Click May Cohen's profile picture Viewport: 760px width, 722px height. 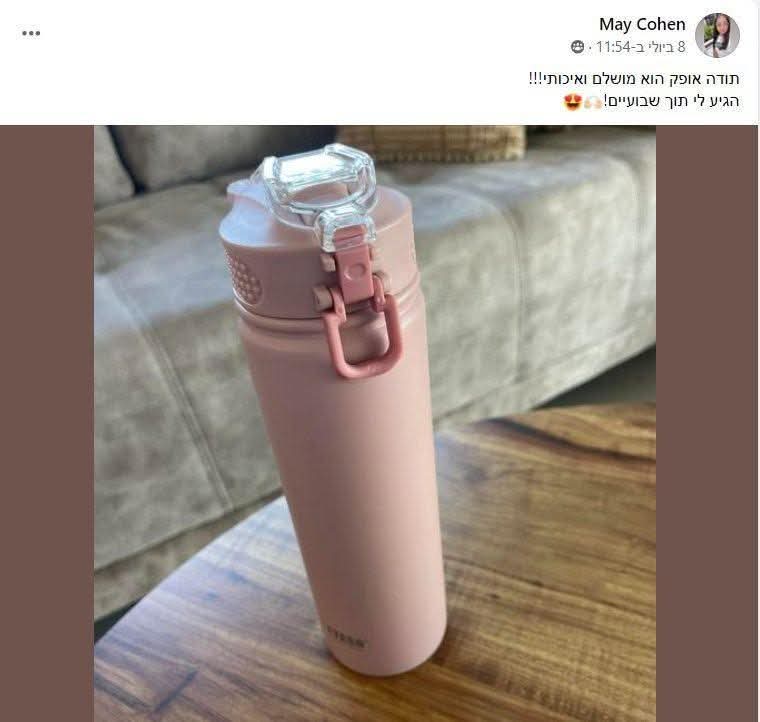[717, 35]
